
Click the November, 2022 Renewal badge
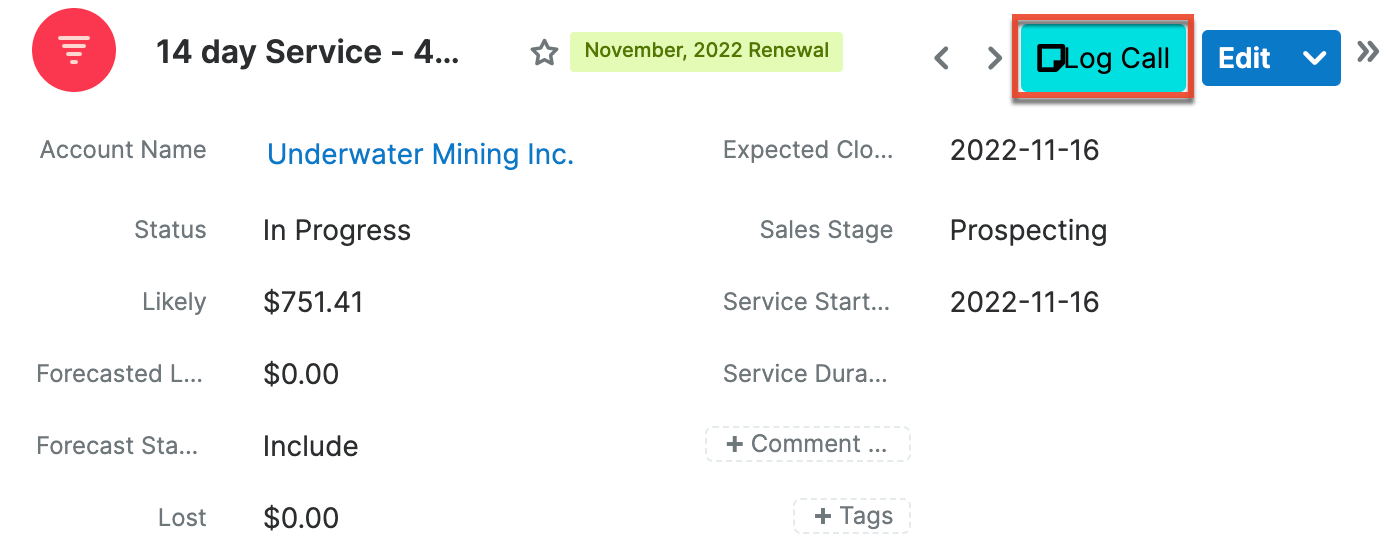pos(706,50)
